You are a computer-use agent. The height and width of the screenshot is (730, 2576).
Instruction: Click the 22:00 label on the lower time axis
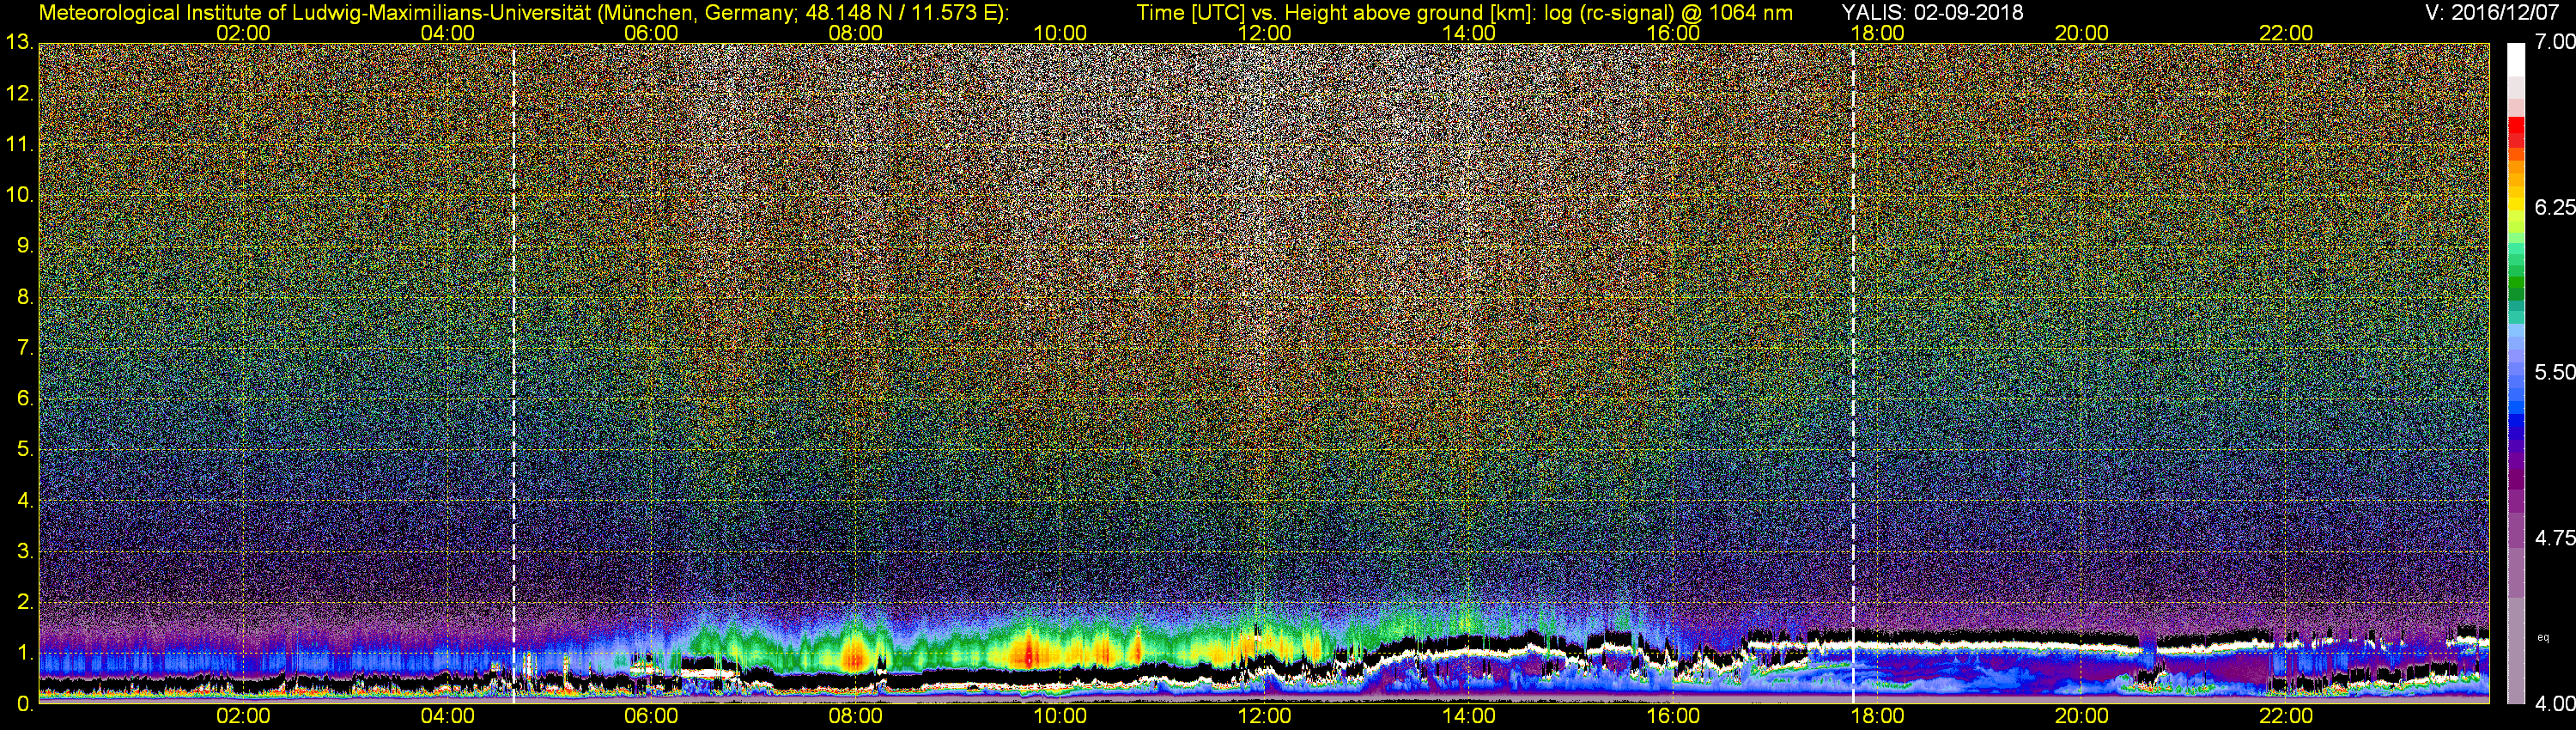(x=2286, y=716)
